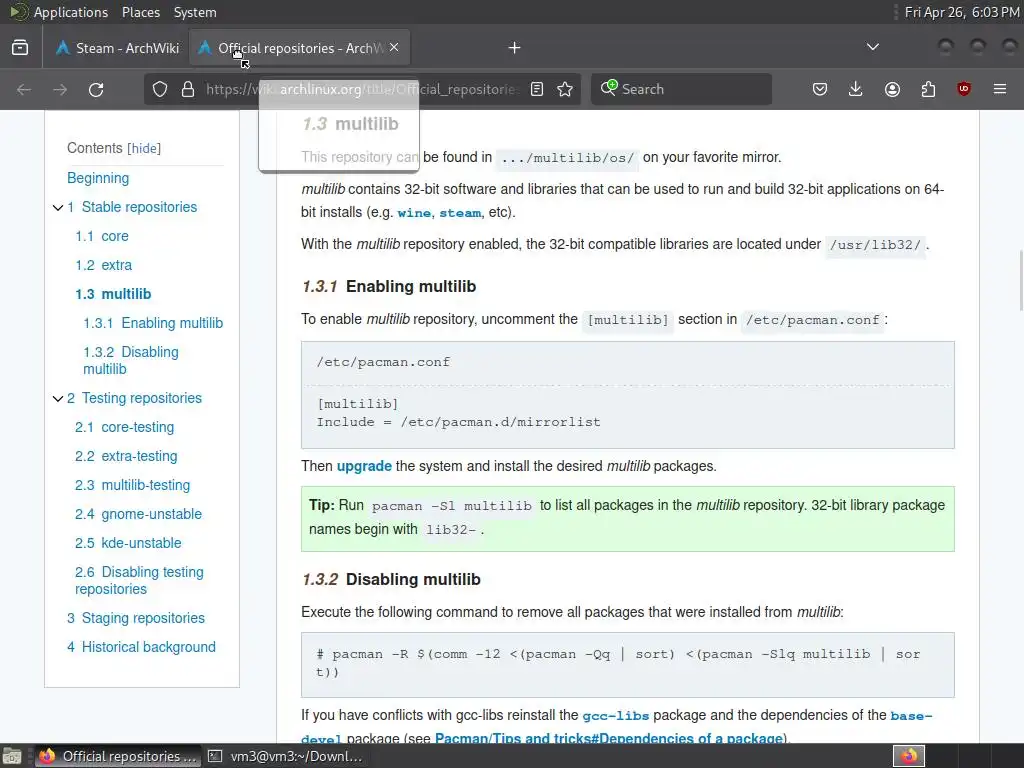Bookmark this page with star icon
This screenshot has height=768, width=1024.
point(565,89)
